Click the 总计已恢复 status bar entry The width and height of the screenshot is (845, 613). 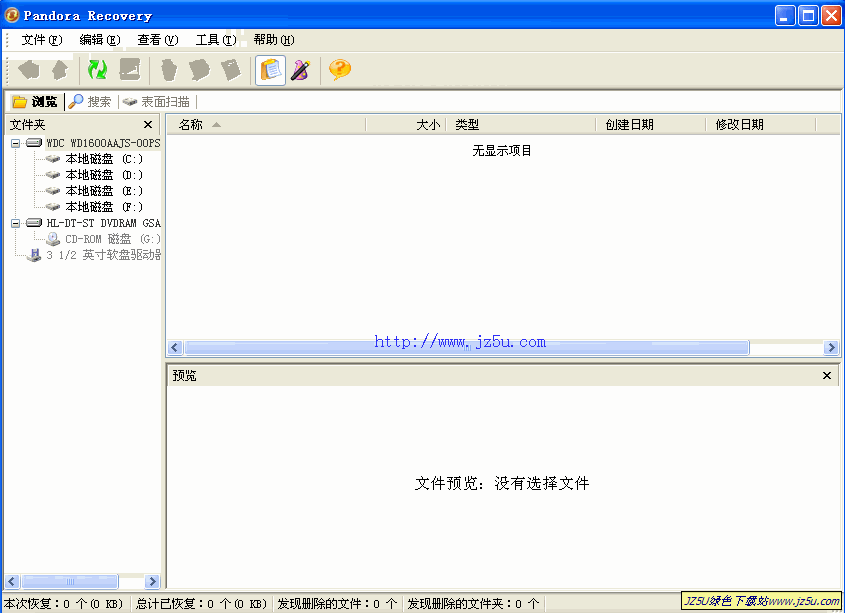pos(202,604)
